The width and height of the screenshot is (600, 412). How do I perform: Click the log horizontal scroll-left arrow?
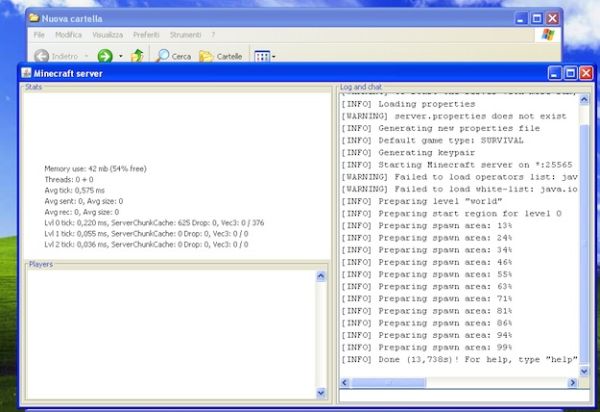tap(345, 383)
